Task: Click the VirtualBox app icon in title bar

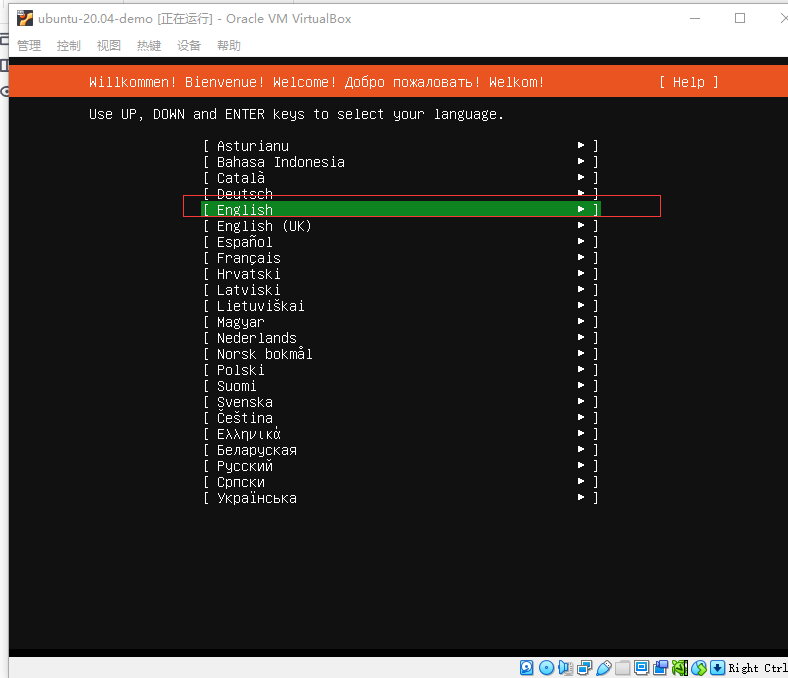Action: coord(25,19)
